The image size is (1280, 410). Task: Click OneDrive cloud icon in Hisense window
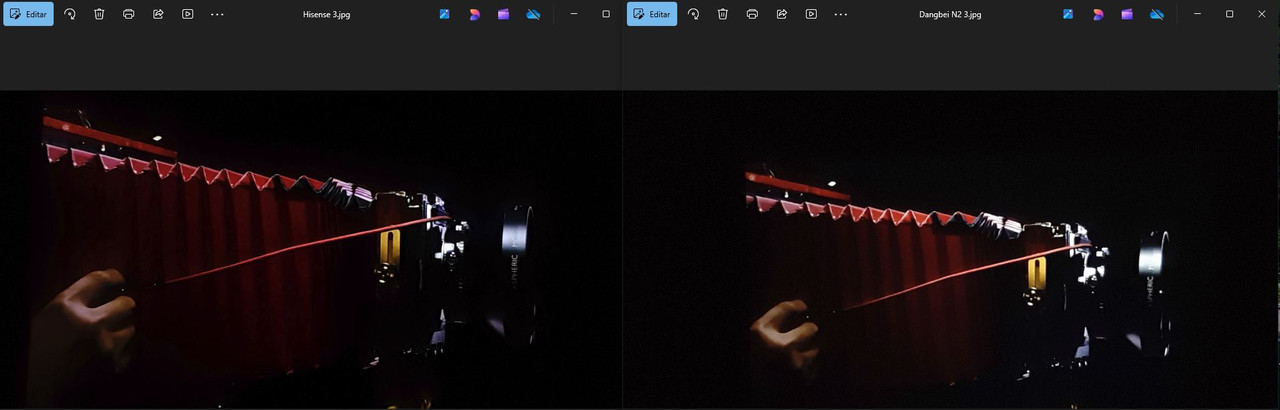(533, 14)
